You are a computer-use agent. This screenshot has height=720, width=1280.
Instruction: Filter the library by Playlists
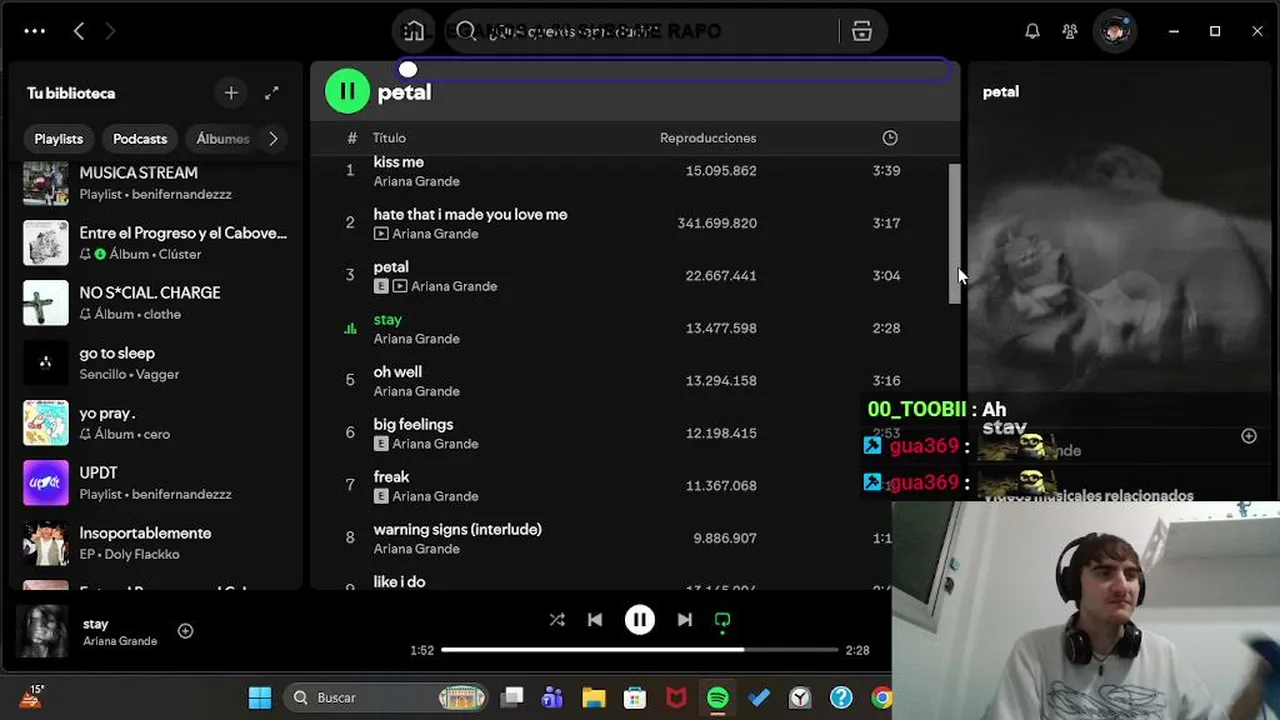[59, 139]
